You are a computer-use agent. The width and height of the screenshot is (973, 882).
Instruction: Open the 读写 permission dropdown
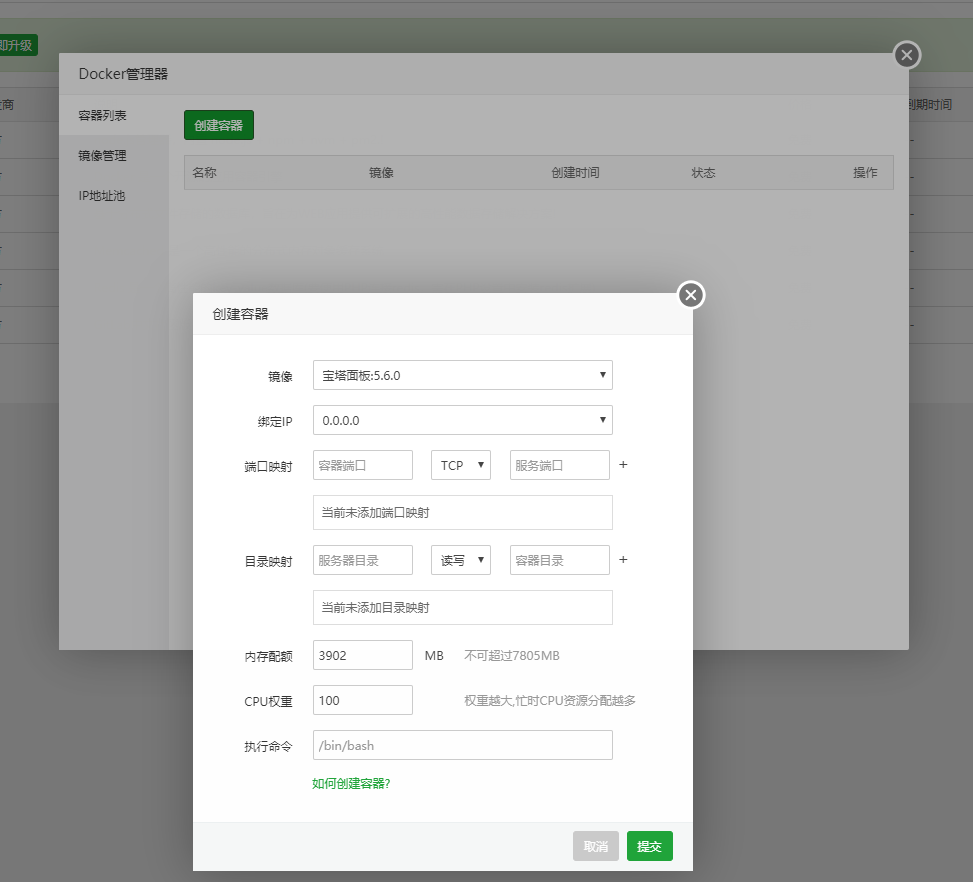(460, 560)
